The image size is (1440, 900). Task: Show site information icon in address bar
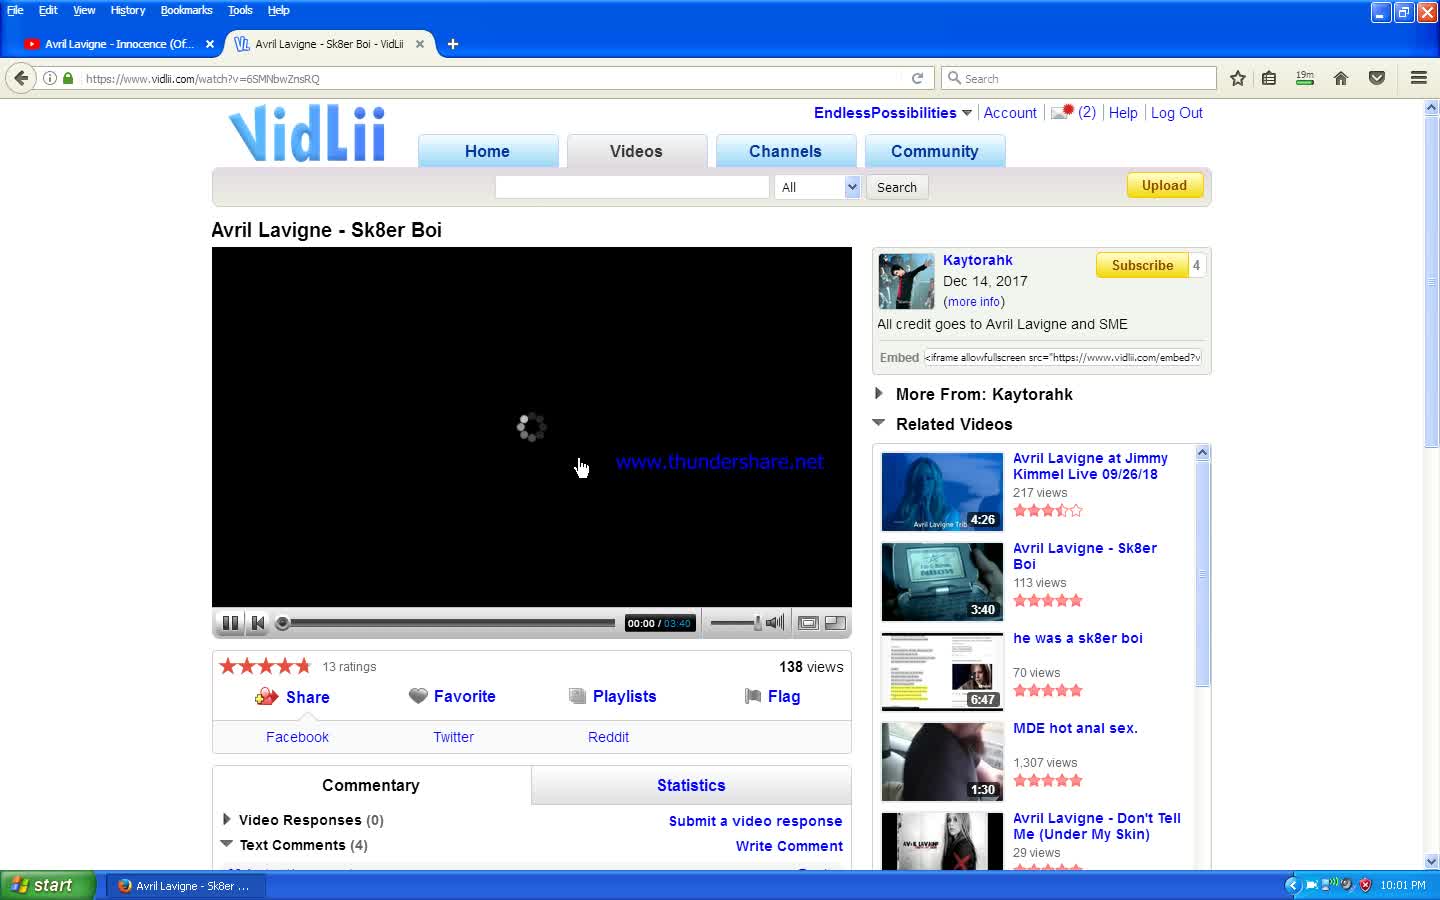tap(49, 78)
